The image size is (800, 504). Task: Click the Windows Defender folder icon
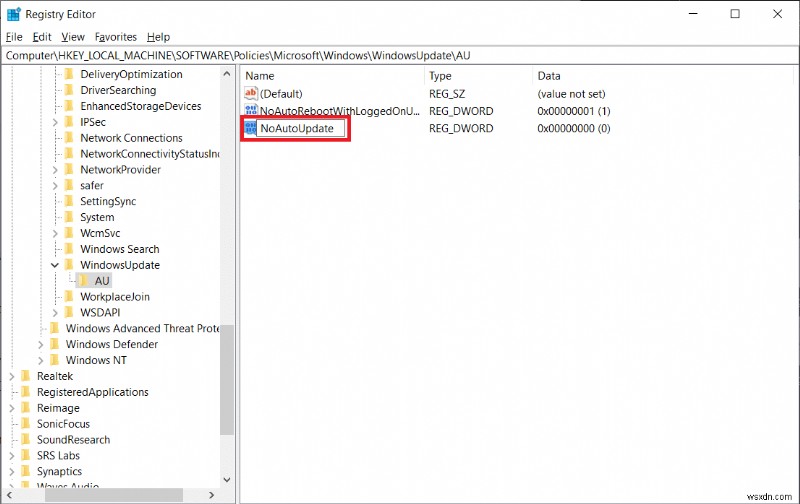tap(55, 344)
